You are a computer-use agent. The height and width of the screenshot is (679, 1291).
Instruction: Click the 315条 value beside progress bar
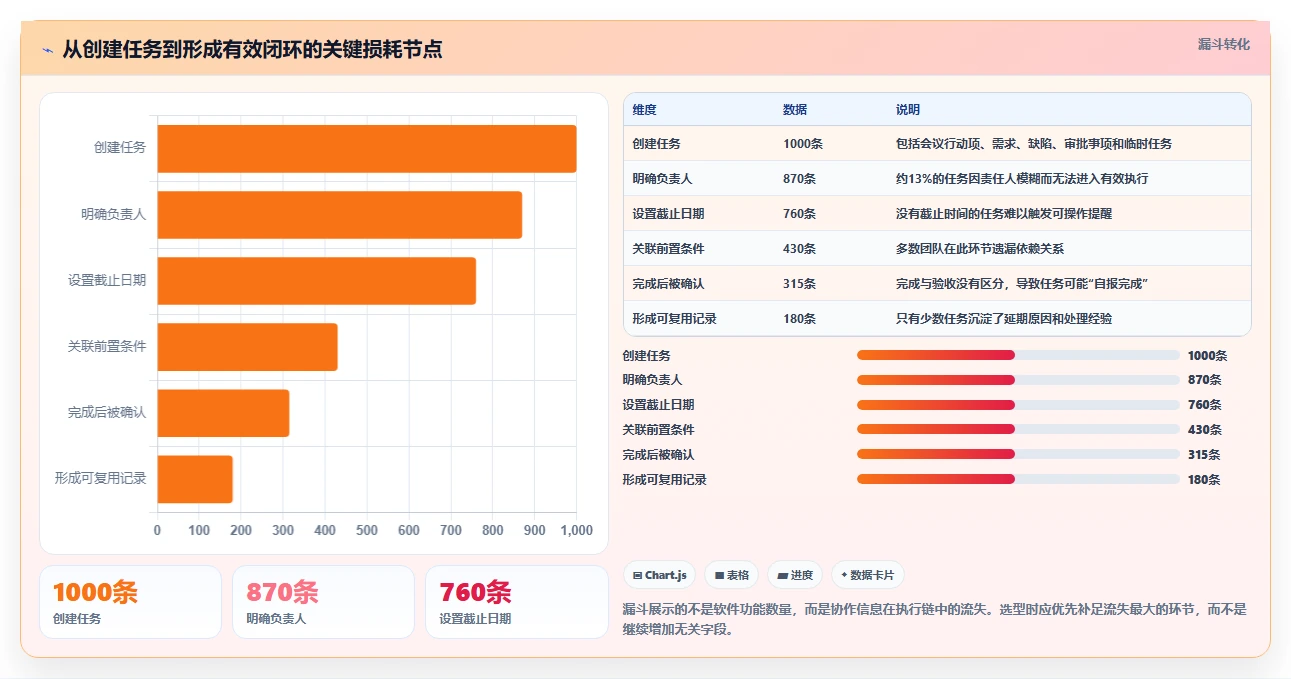click(x=1205, y=455)
